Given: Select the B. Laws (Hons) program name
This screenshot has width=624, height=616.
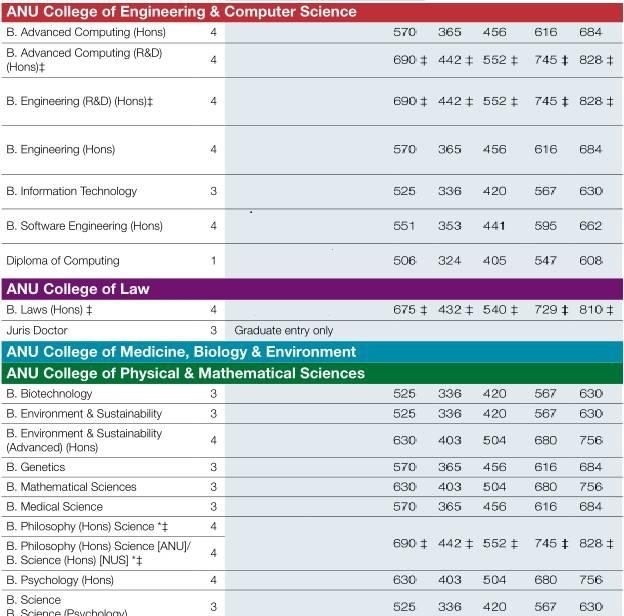Looking at the screenshot, I should [49, 310].
